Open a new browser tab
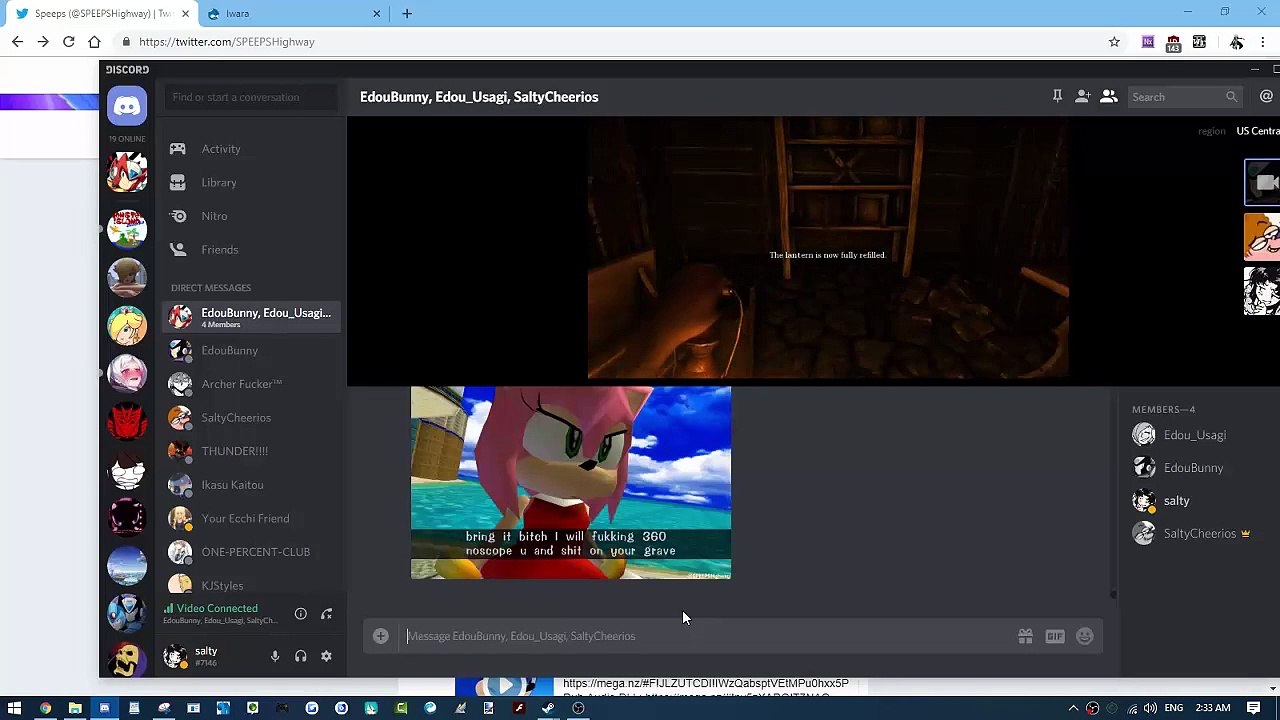The width and height of the screenshot is (1280, 720). coord(407,14)
